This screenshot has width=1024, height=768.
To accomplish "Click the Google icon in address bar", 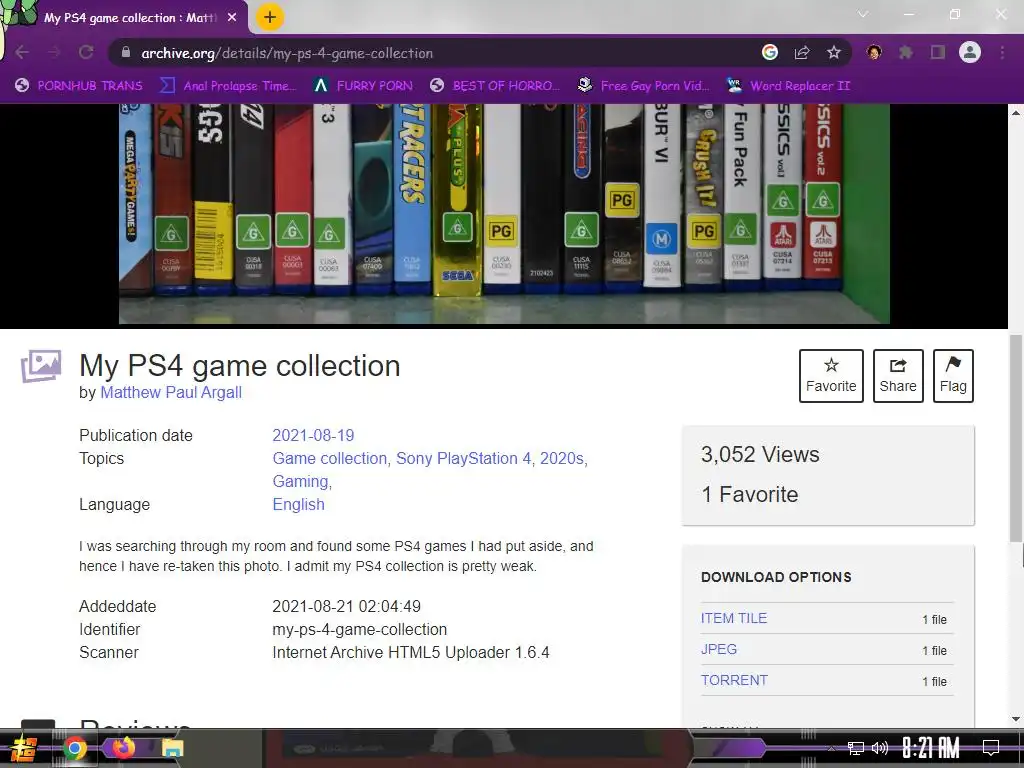I will coord(770,52).
